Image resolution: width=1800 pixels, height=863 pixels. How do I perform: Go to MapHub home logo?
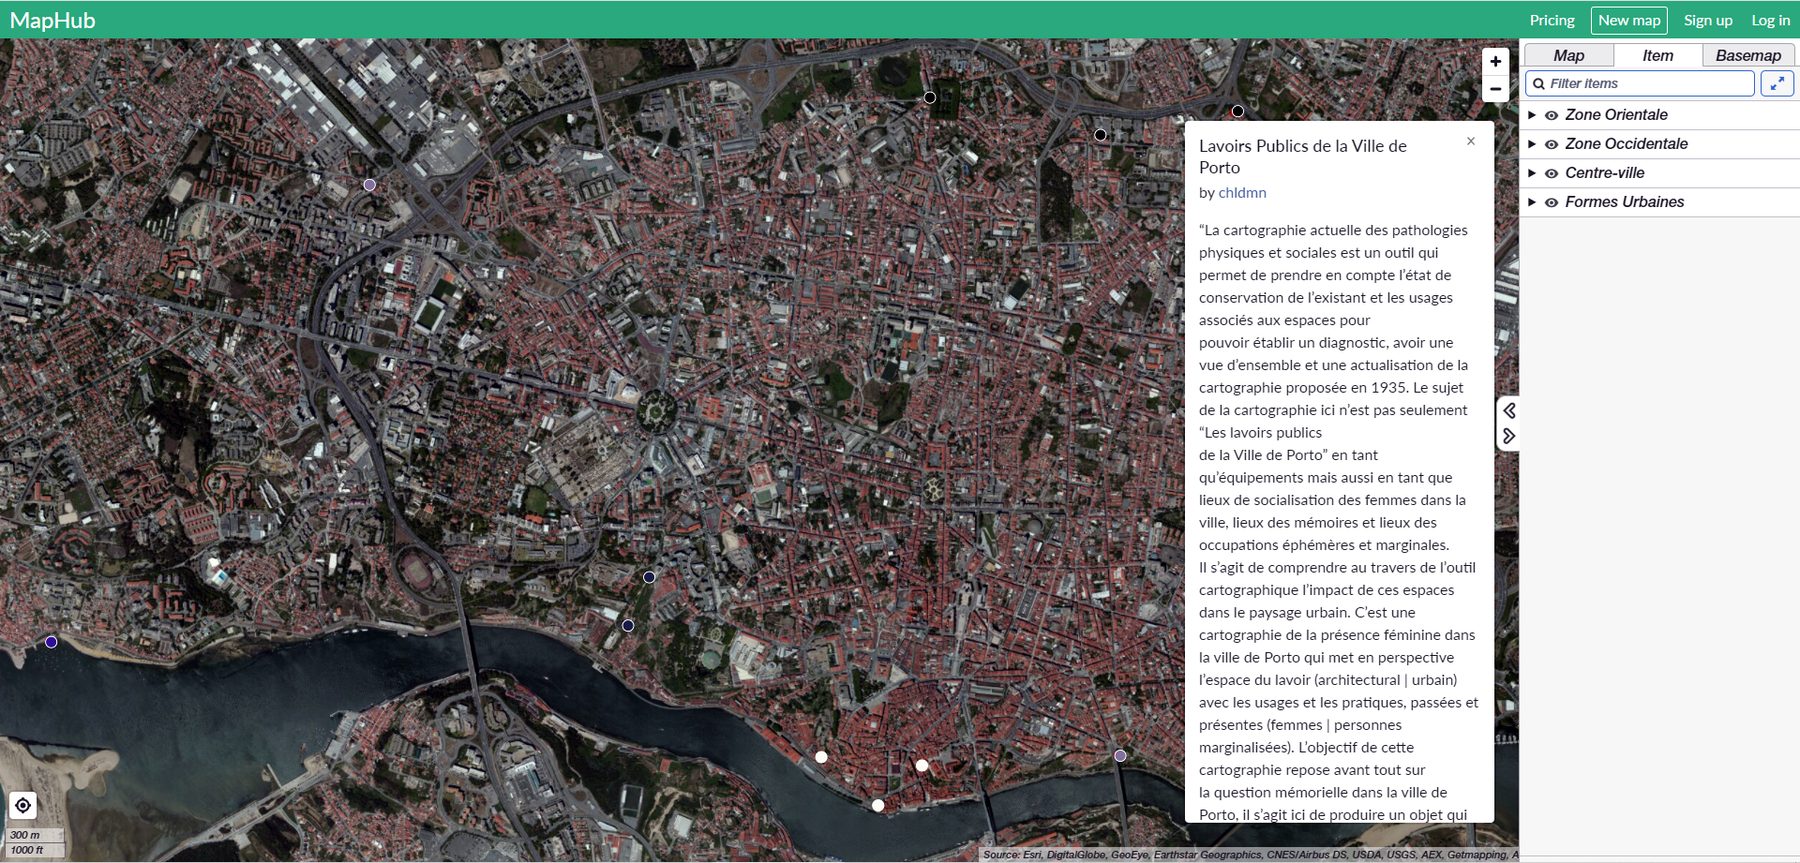(x=53, y=20)
